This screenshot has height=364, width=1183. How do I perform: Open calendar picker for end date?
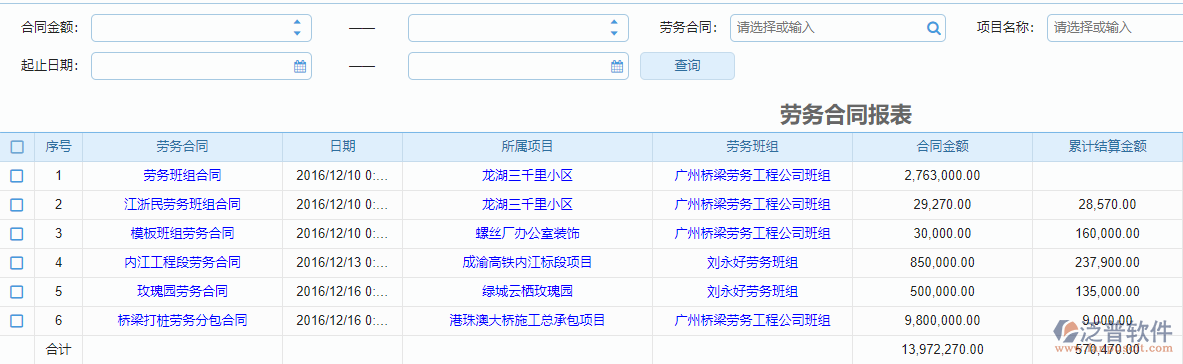(x=616, y=66)
